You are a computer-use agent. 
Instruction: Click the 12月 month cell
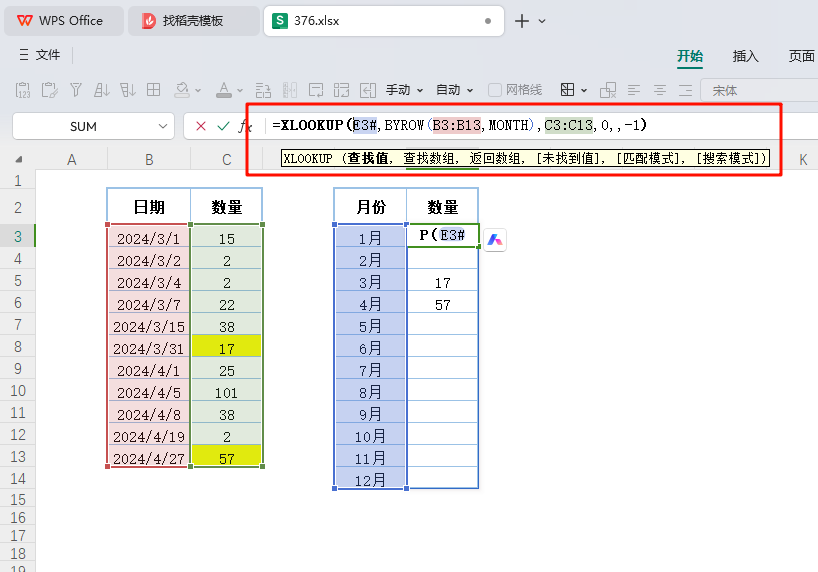(x=370, y=479)
